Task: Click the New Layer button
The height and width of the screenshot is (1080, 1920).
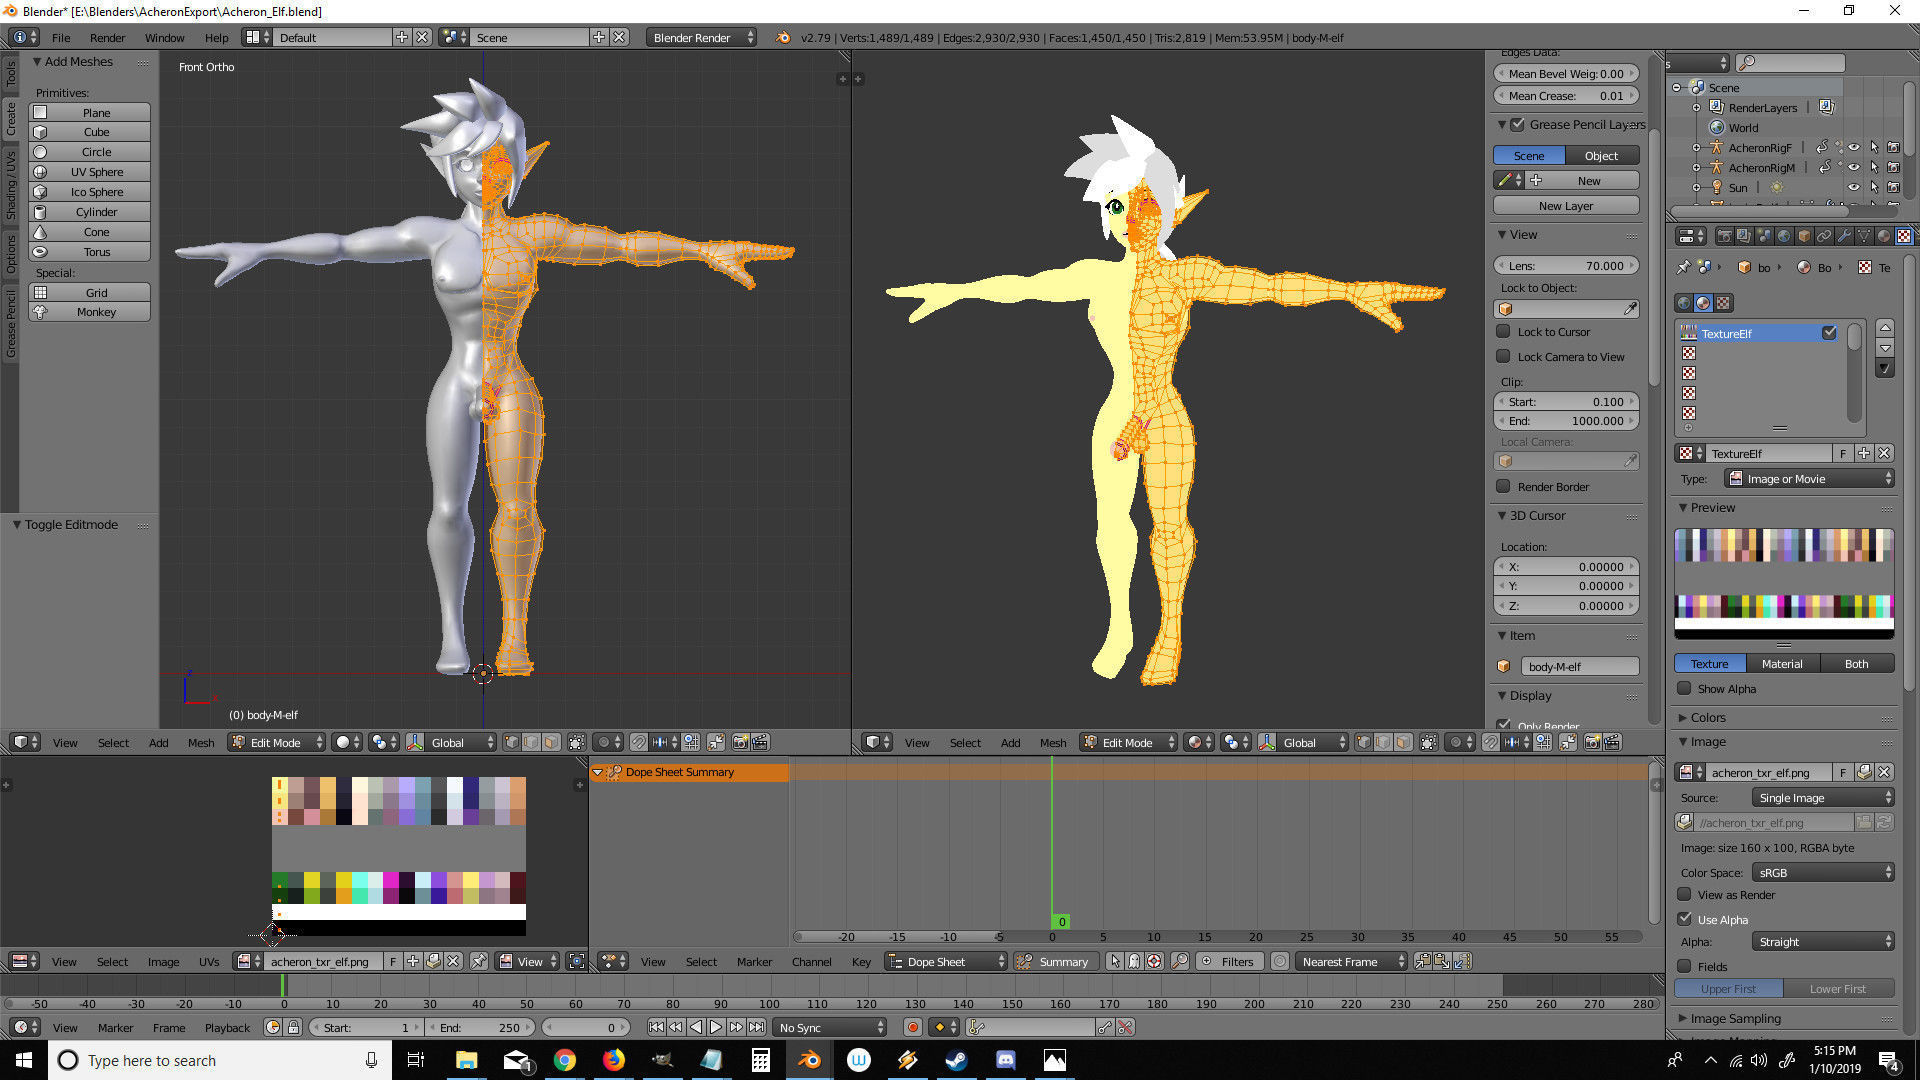Action: pos(1565,205)
